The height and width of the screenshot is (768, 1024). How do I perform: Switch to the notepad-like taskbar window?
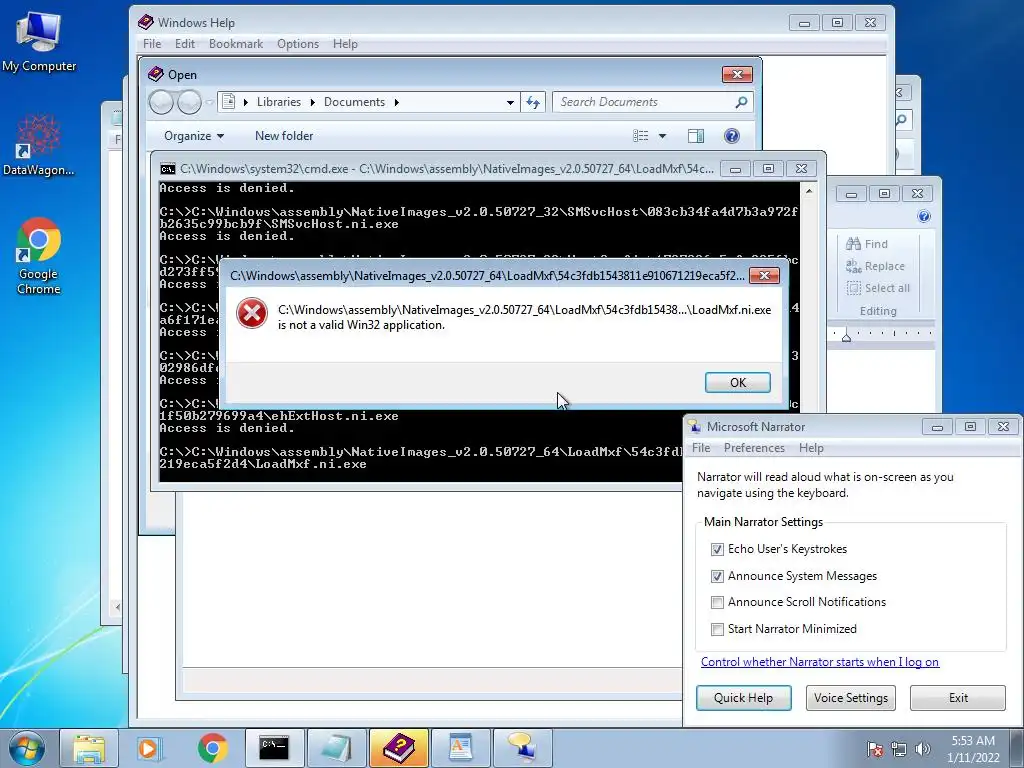[336, 748]
